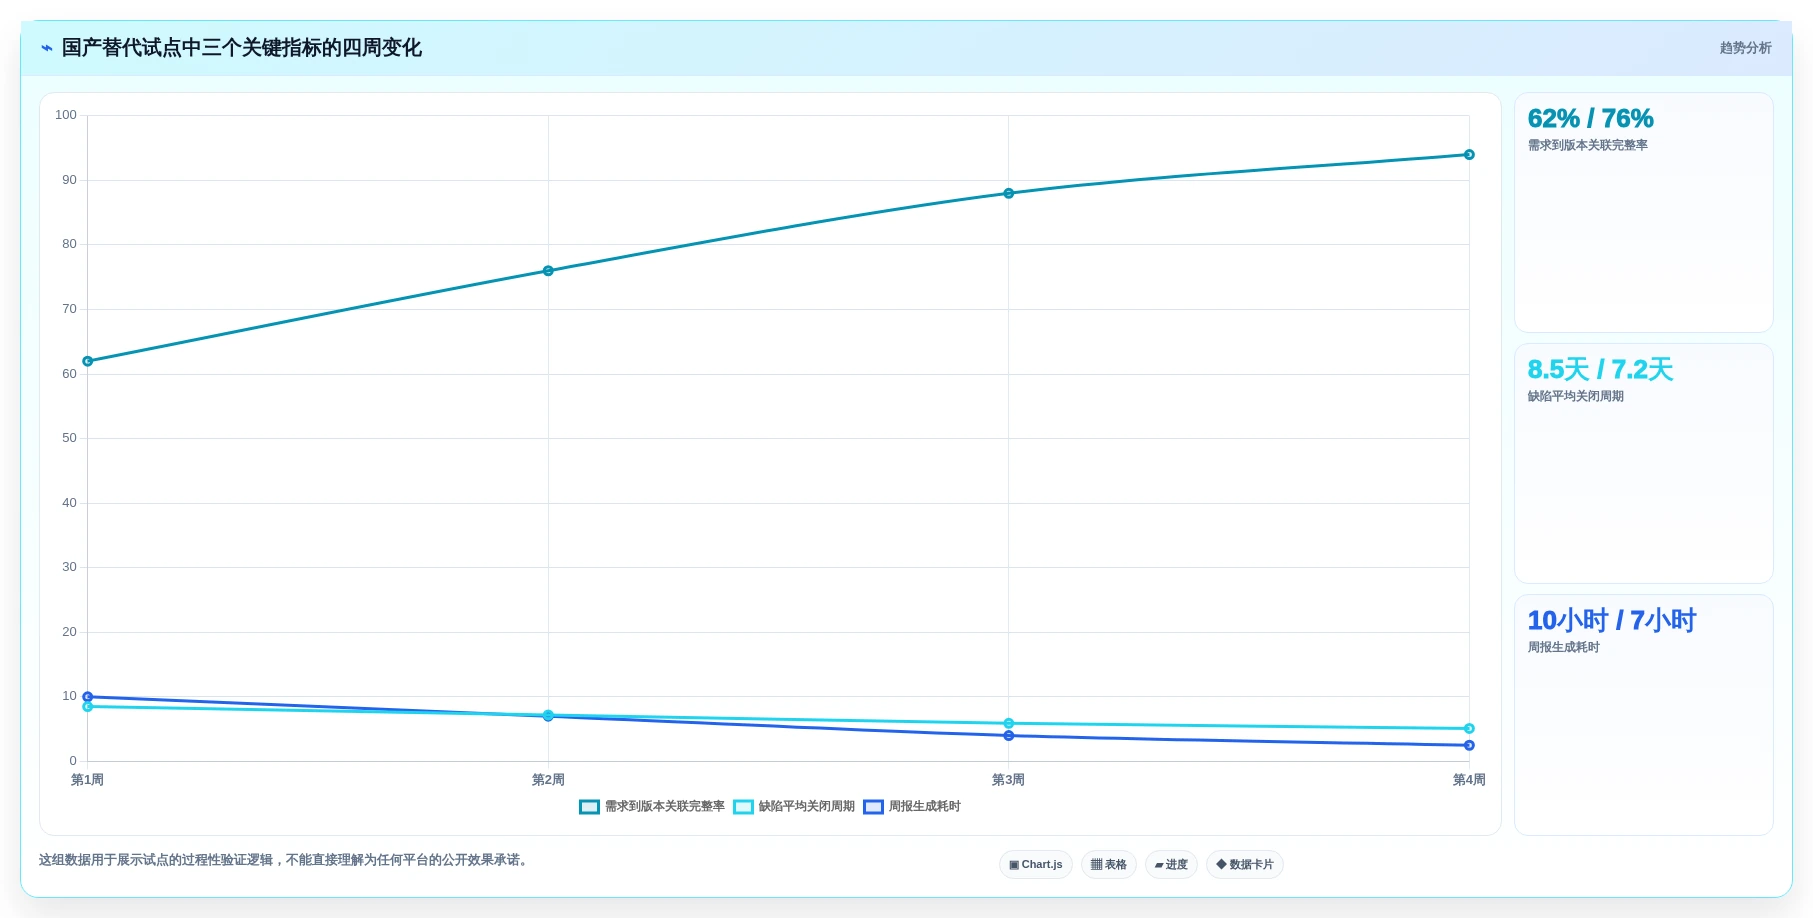Click the 需求到版本关联完整率 legend label
This screenshot has width=1813, height=918.
point(665,807)
